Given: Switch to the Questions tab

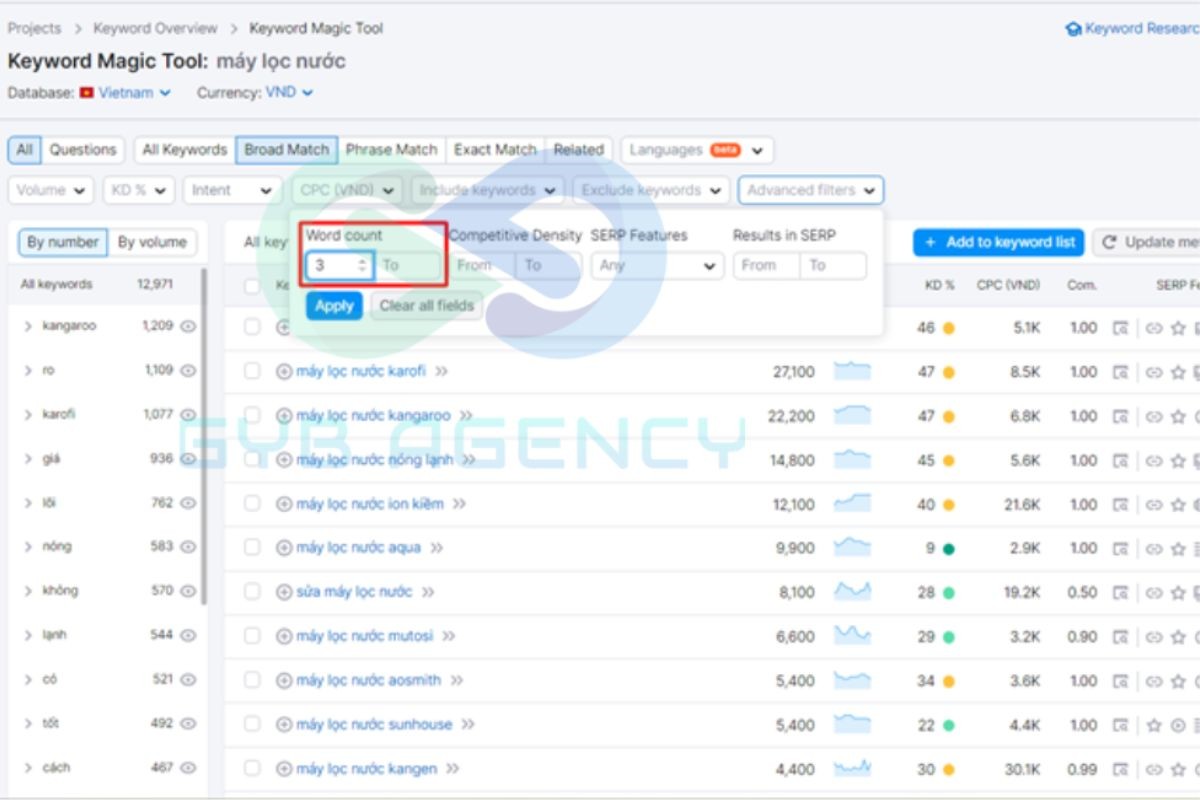Looking at the screenshot, I should 83,150.
